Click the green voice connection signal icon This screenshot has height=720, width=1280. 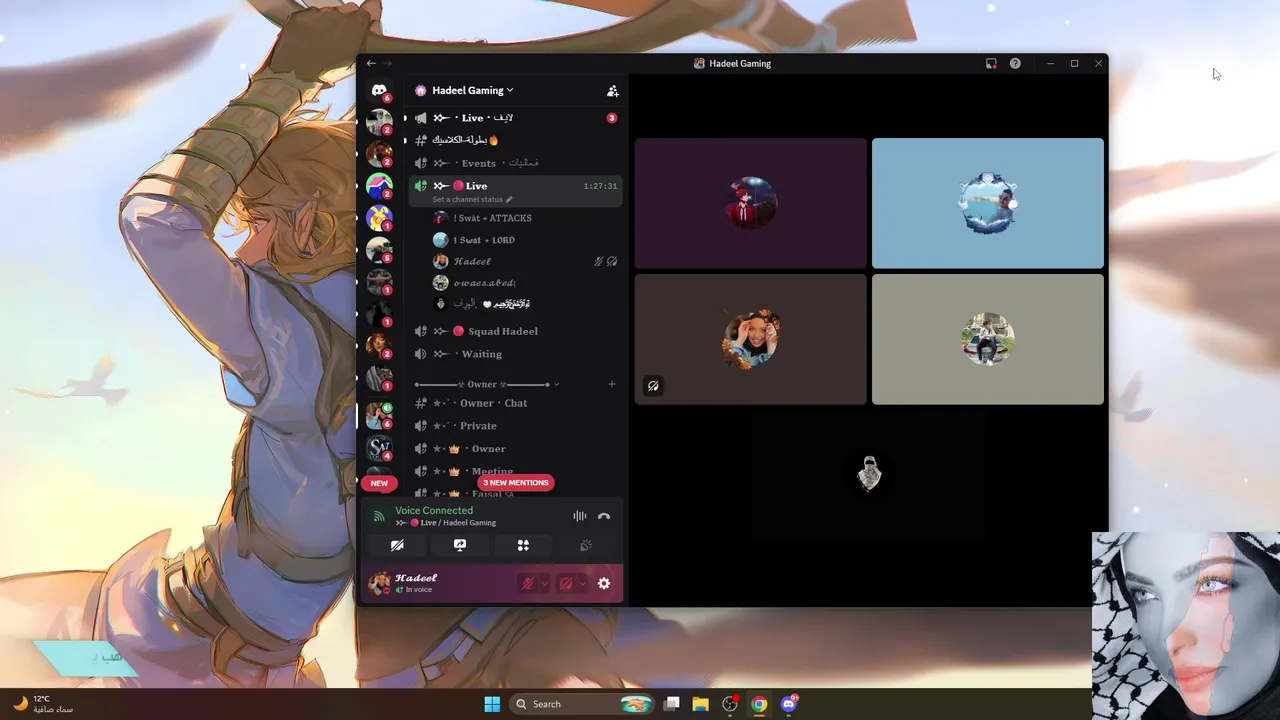(x=379, y=516)
